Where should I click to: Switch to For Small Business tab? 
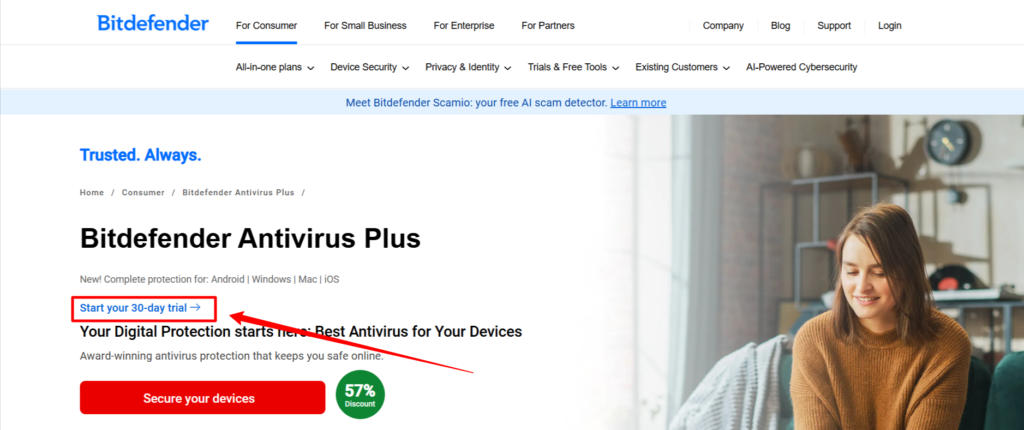(x=365, y=25)
